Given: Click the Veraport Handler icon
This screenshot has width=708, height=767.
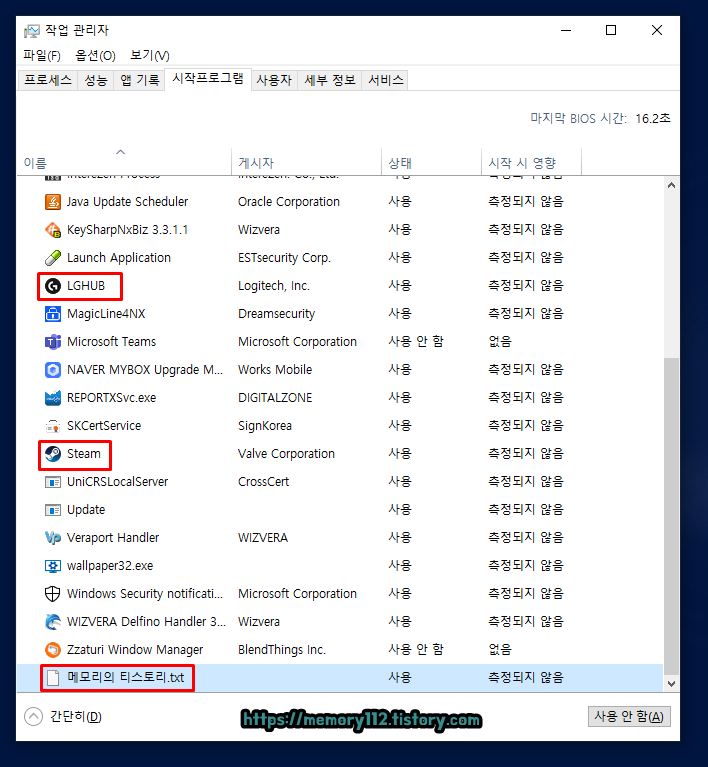Looking at the screenshot, I should [53, 538].
